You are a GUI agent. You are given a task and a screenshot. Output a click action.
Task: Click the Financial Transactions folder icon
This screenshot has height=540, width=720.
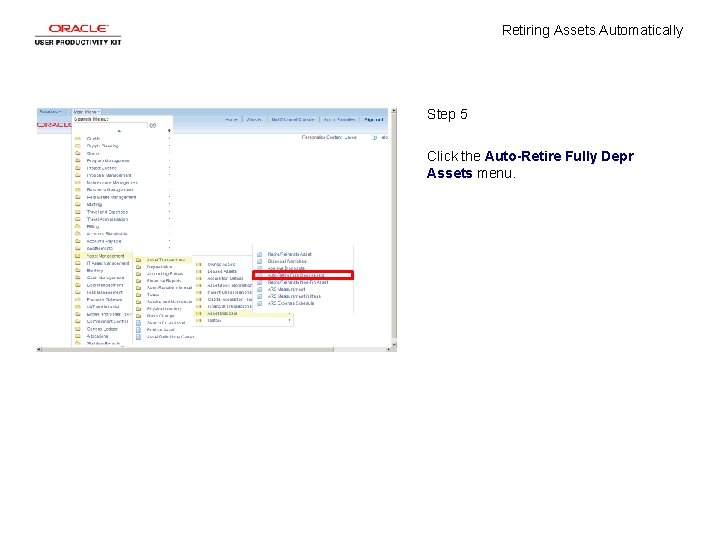(x=199, y=306)
